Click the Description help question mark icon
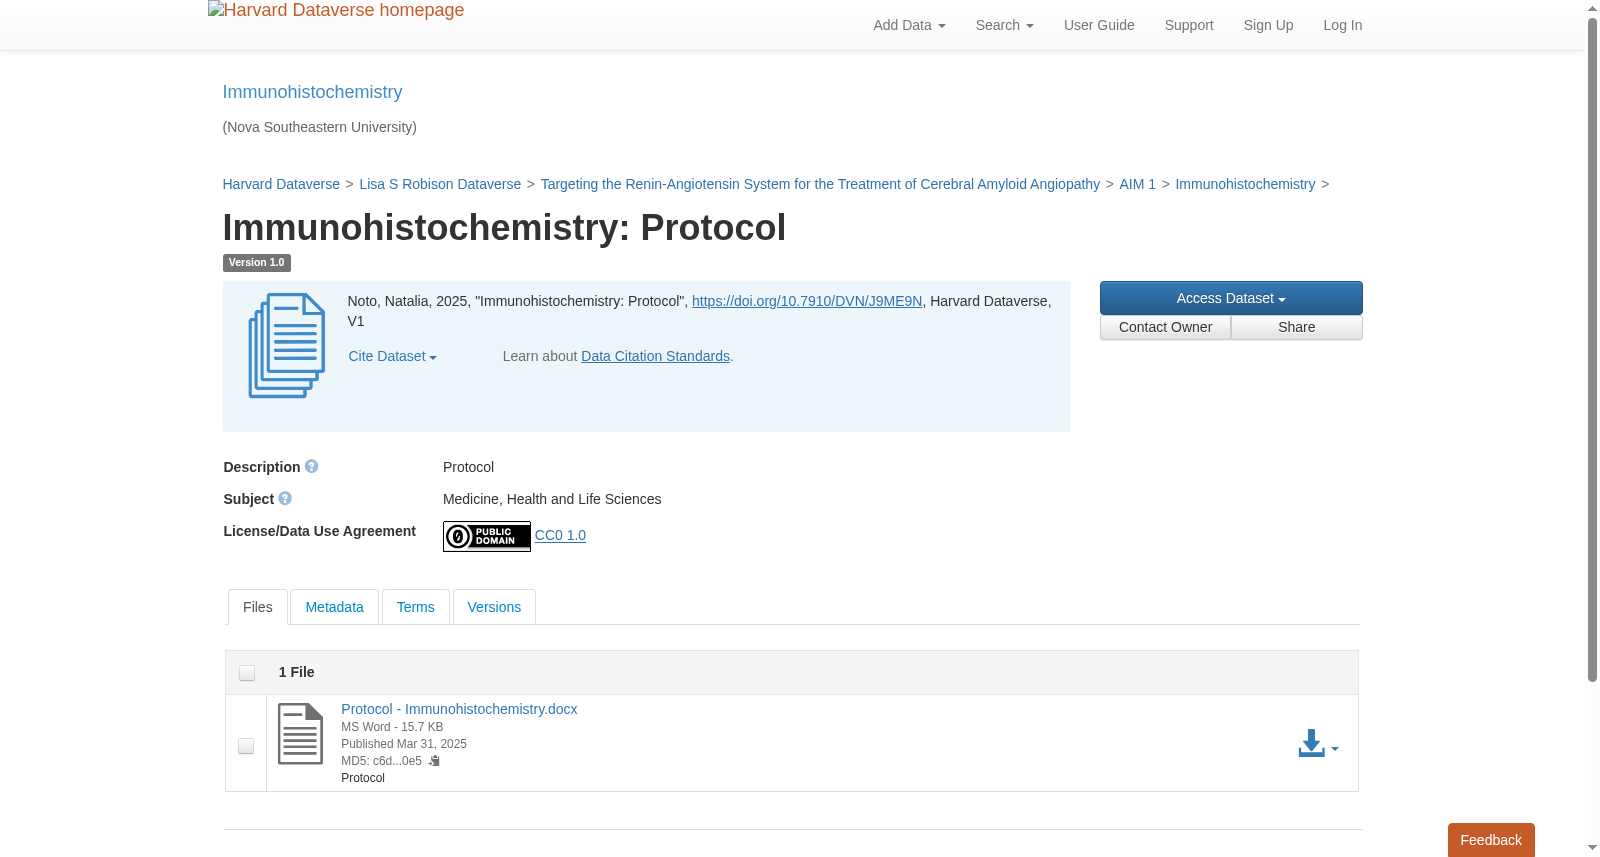This screenshot has height=857, width=1600. point(312,467)
